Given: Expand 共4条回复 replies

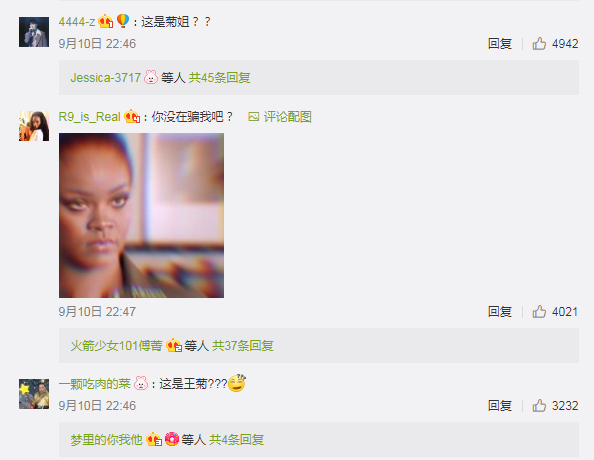Looking at the screenshot, I should pyautogui.click(x=236, y=440).
